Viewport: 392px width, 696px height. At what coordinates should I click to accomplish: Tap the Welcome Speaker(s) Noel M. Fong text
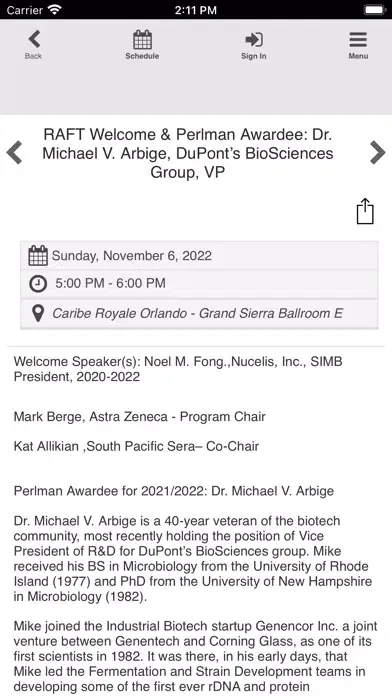pos(178,369)
